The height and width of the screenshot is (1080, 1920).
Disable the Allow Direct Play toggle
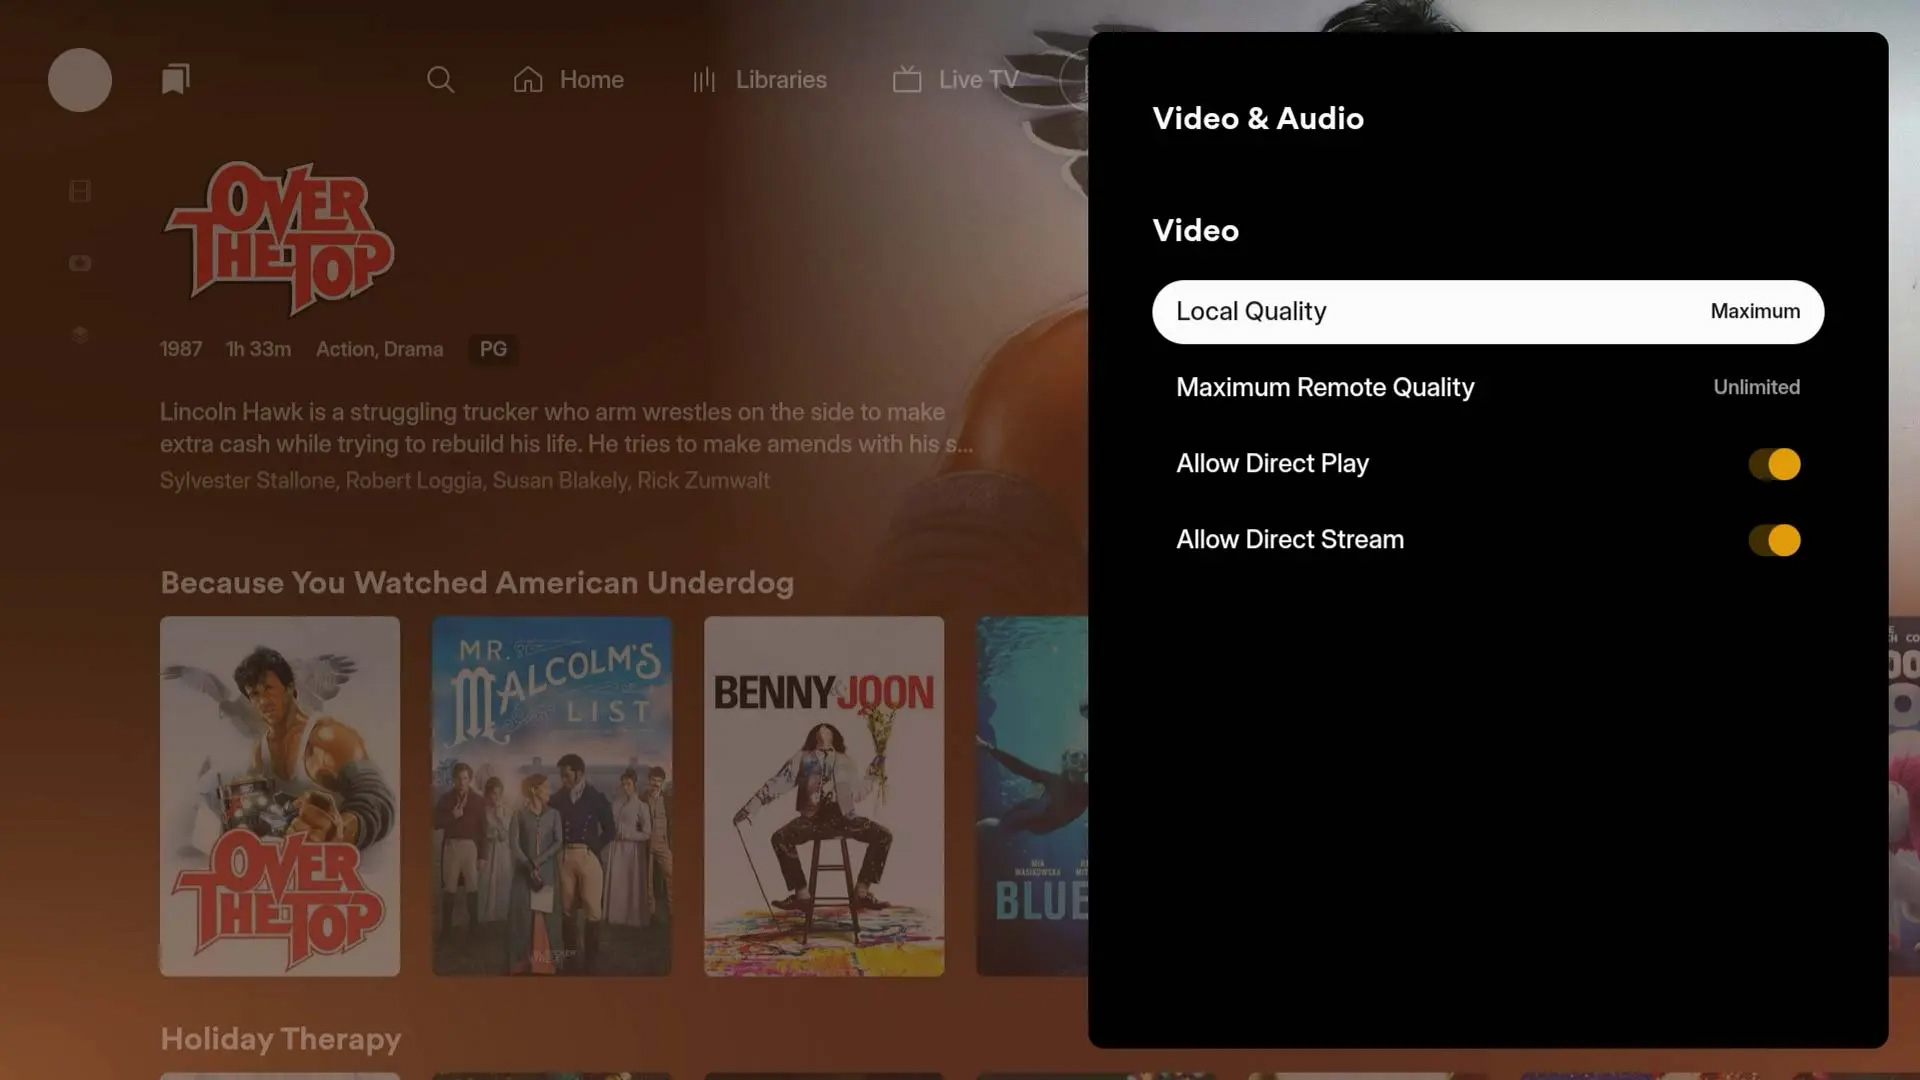(x=1774, y=464)
